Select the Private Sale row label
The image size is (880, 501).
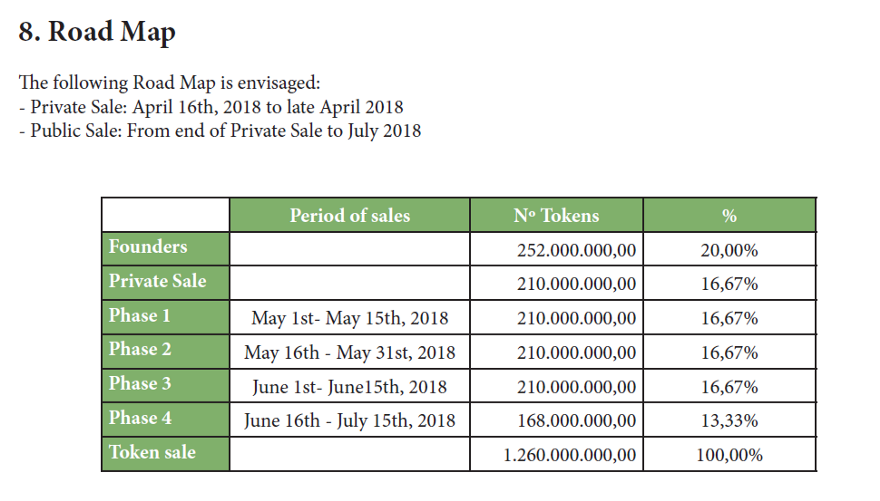tap(157, 281)
